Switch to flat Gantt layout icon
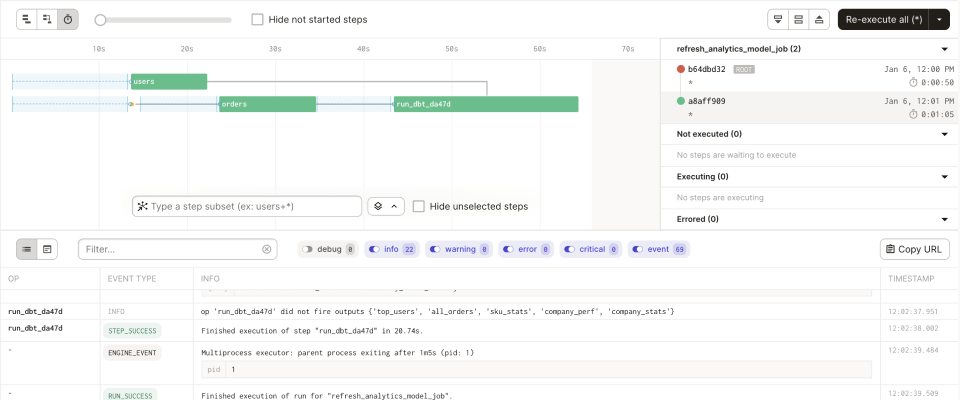Viewport: 960px width, 400px height. pyautogui.click(x=25, y=19)
